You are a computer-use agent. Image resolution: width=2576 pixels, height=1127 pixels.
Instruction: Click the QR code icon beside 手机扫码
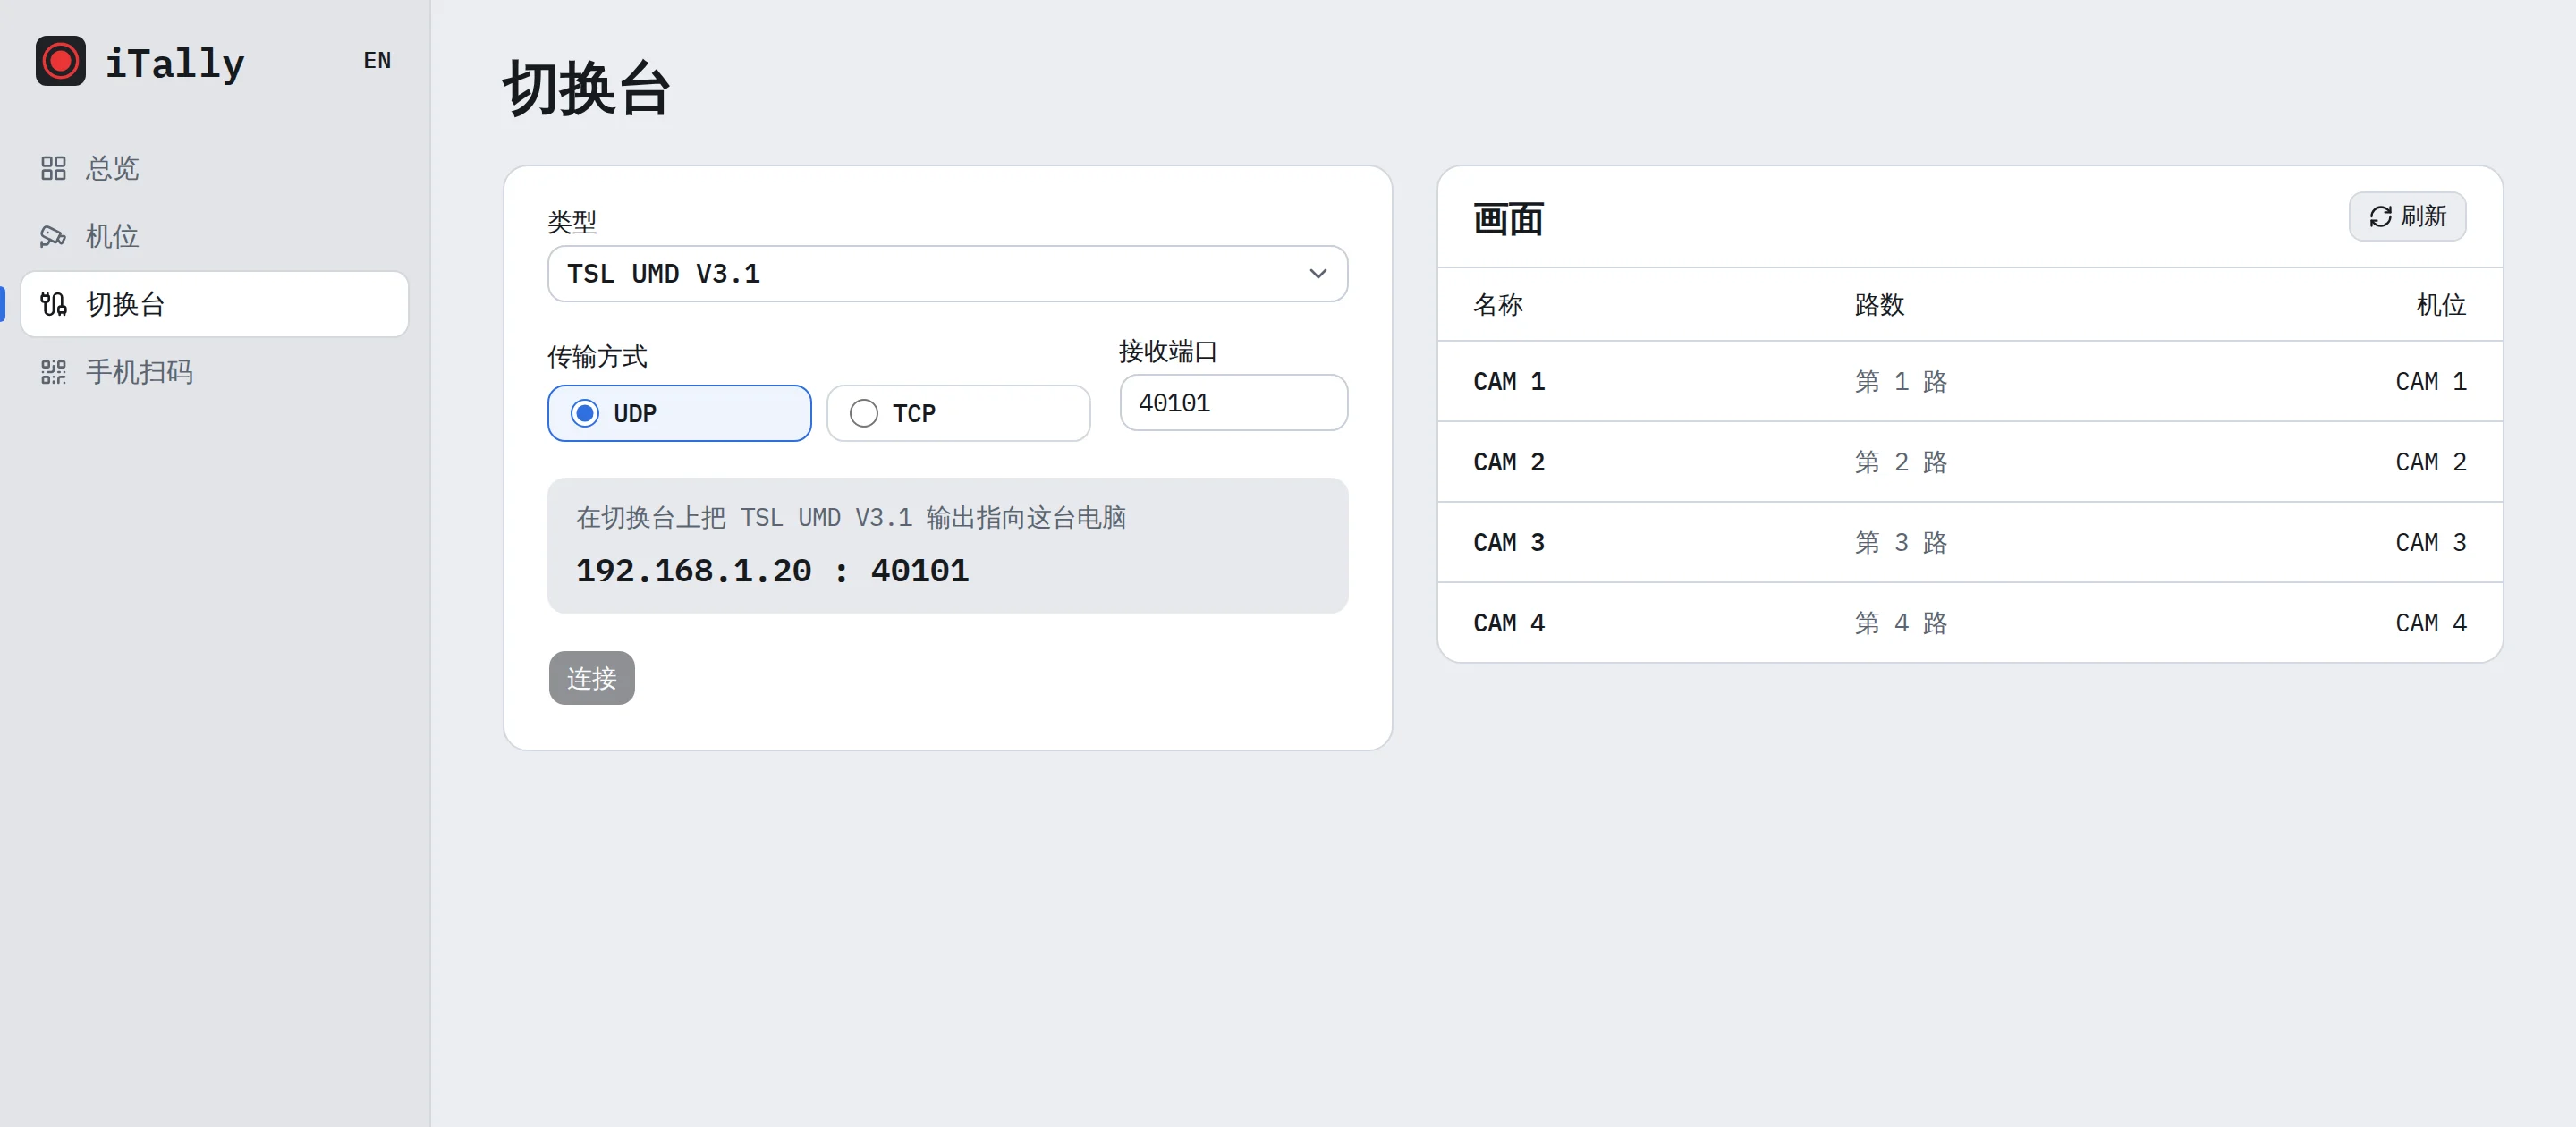coord(53,372)
